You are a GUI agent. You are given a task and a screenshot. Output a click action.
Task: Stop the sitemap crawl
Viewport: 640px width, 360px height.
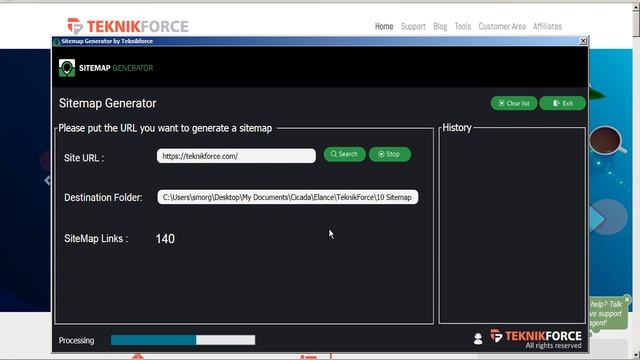tap(389, 154)
